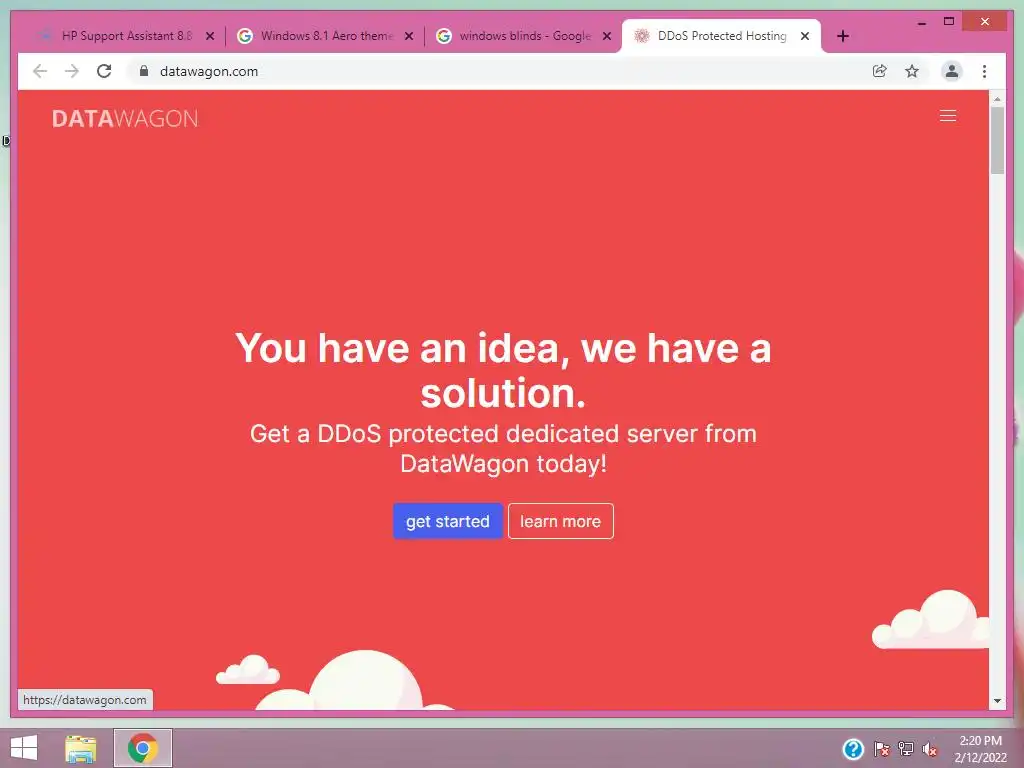The image size is (1024, 768).
Task: Open Action Center flag icon
Action: [x=881, y=749]
